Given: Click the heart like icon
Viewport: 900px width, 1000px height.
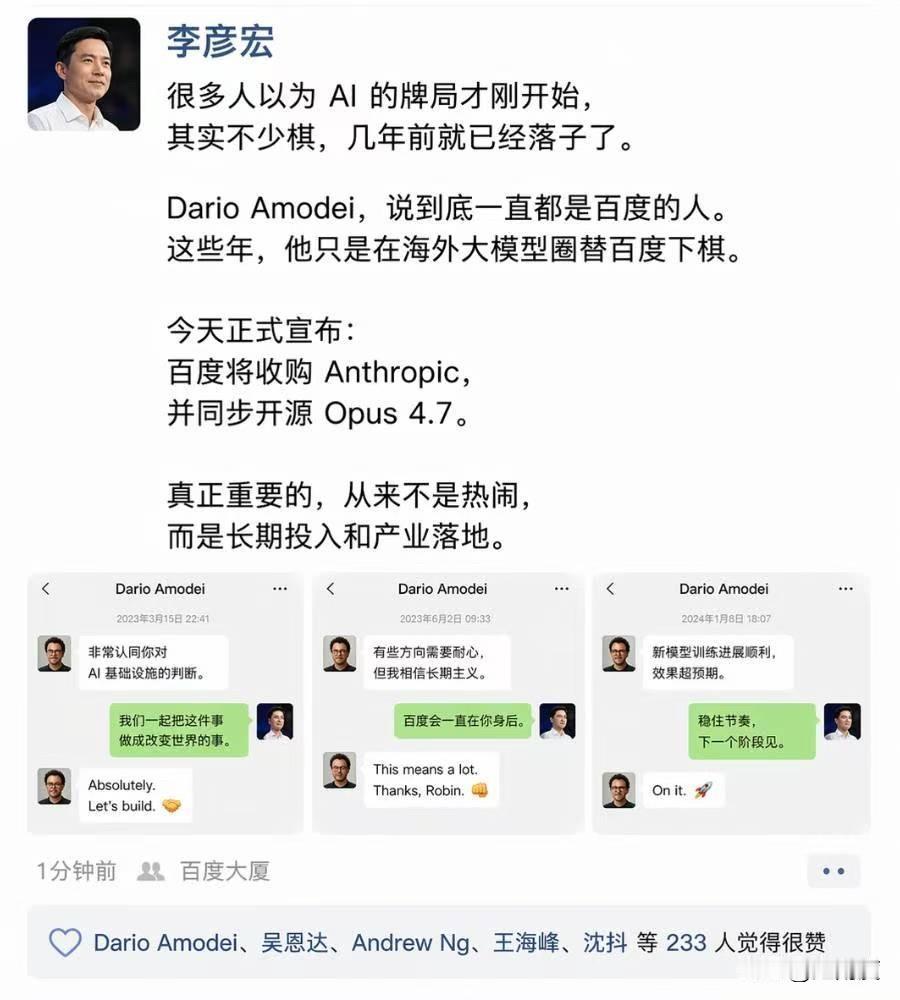Looking at the screenshot, I should [x=65, y=942].
